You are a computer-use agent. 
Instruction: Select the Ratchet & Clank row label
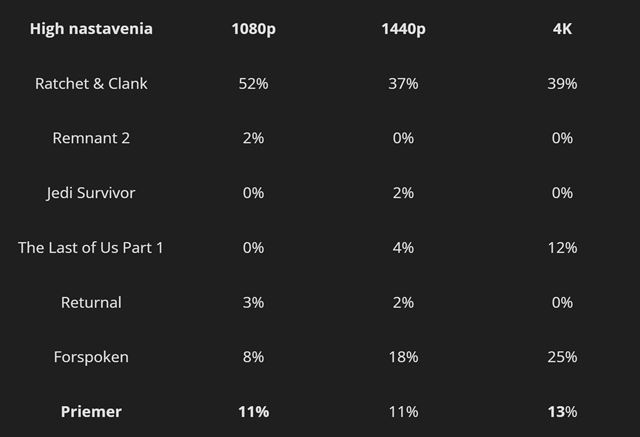(91, 84)
